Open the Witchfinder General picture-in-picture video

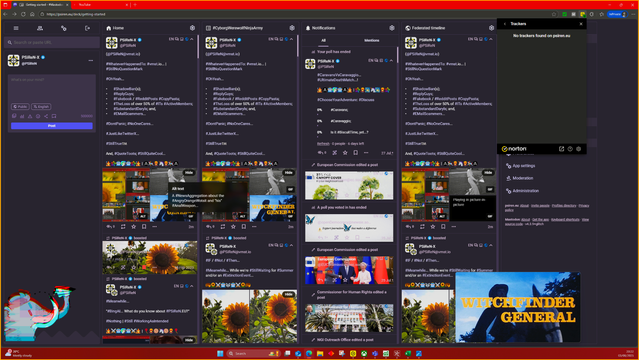pyautogui.click(x=518, y=307)
